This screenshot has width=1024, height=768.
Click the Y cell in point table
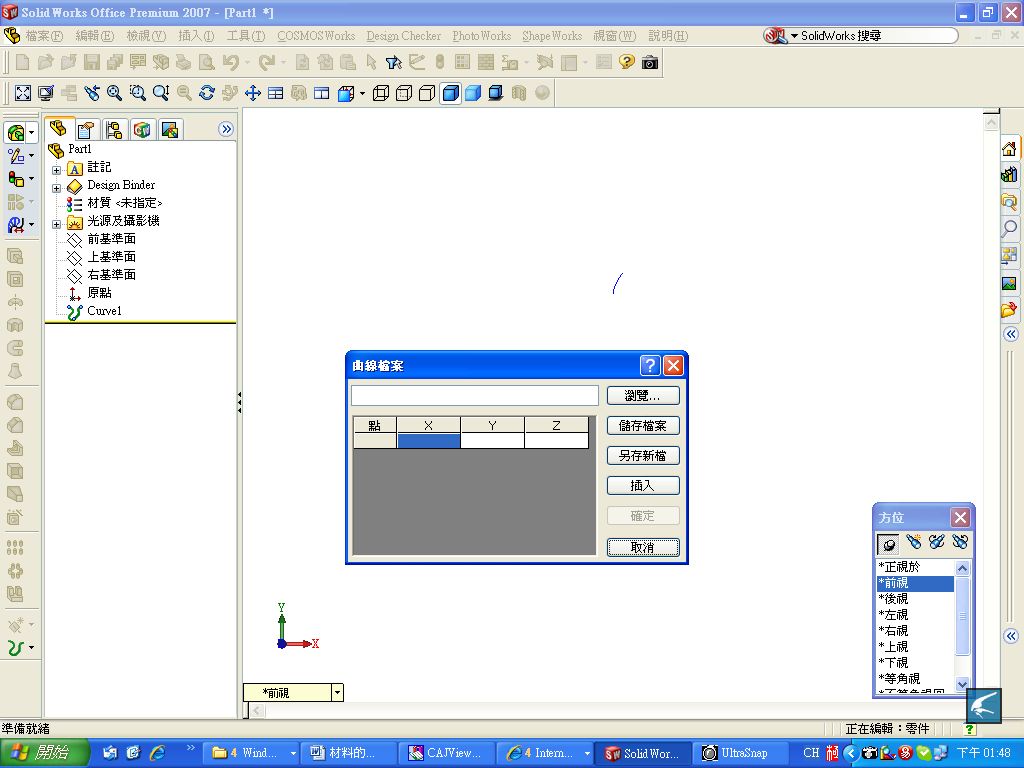(492, 441)
